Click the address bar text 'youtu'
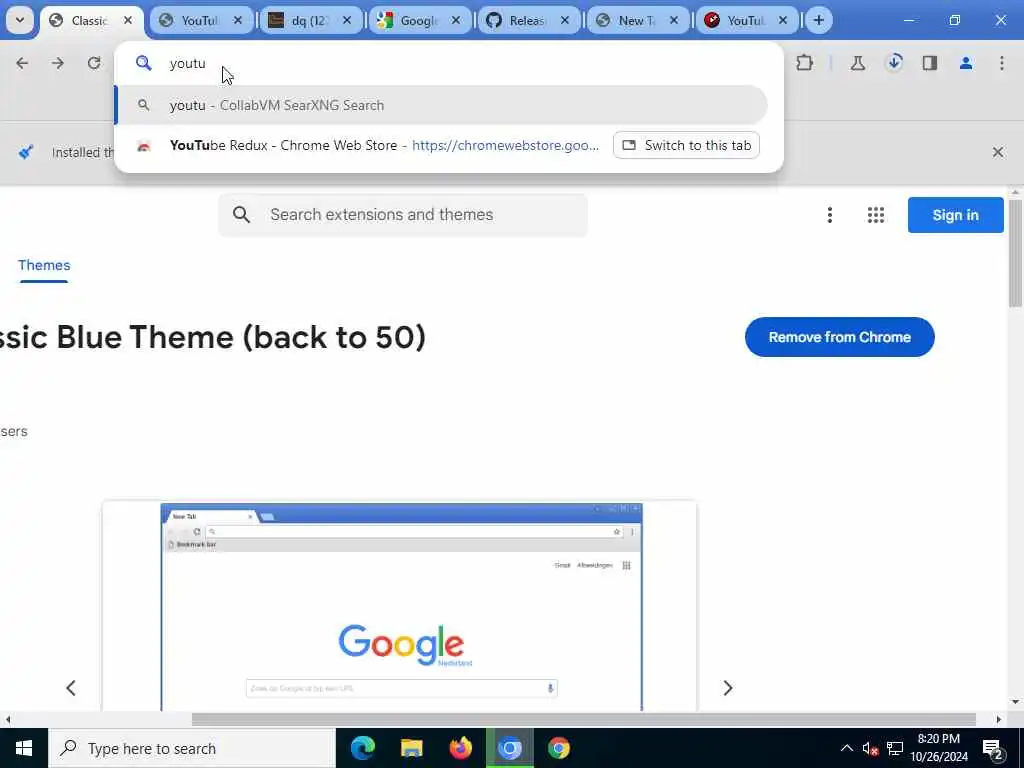 coord(187,63)
